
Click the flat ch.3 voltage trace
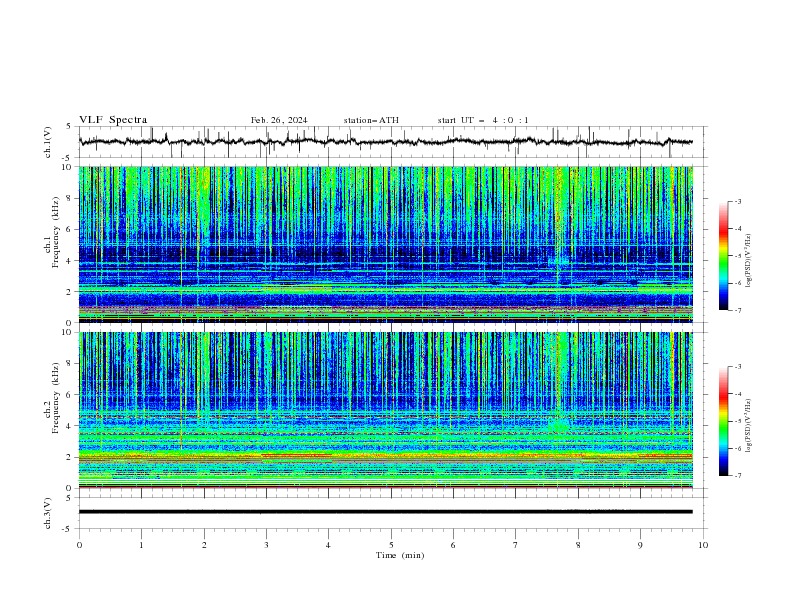click(385, 512)
